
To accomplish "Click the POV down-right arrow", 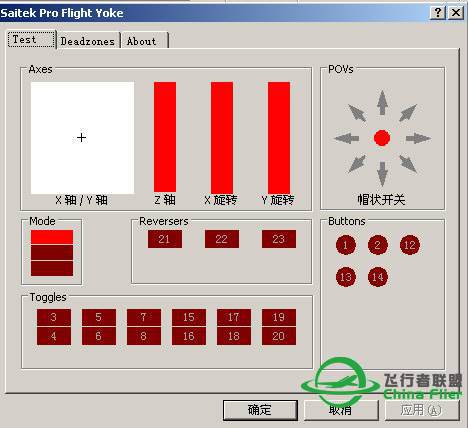I will tap(408, 164).
